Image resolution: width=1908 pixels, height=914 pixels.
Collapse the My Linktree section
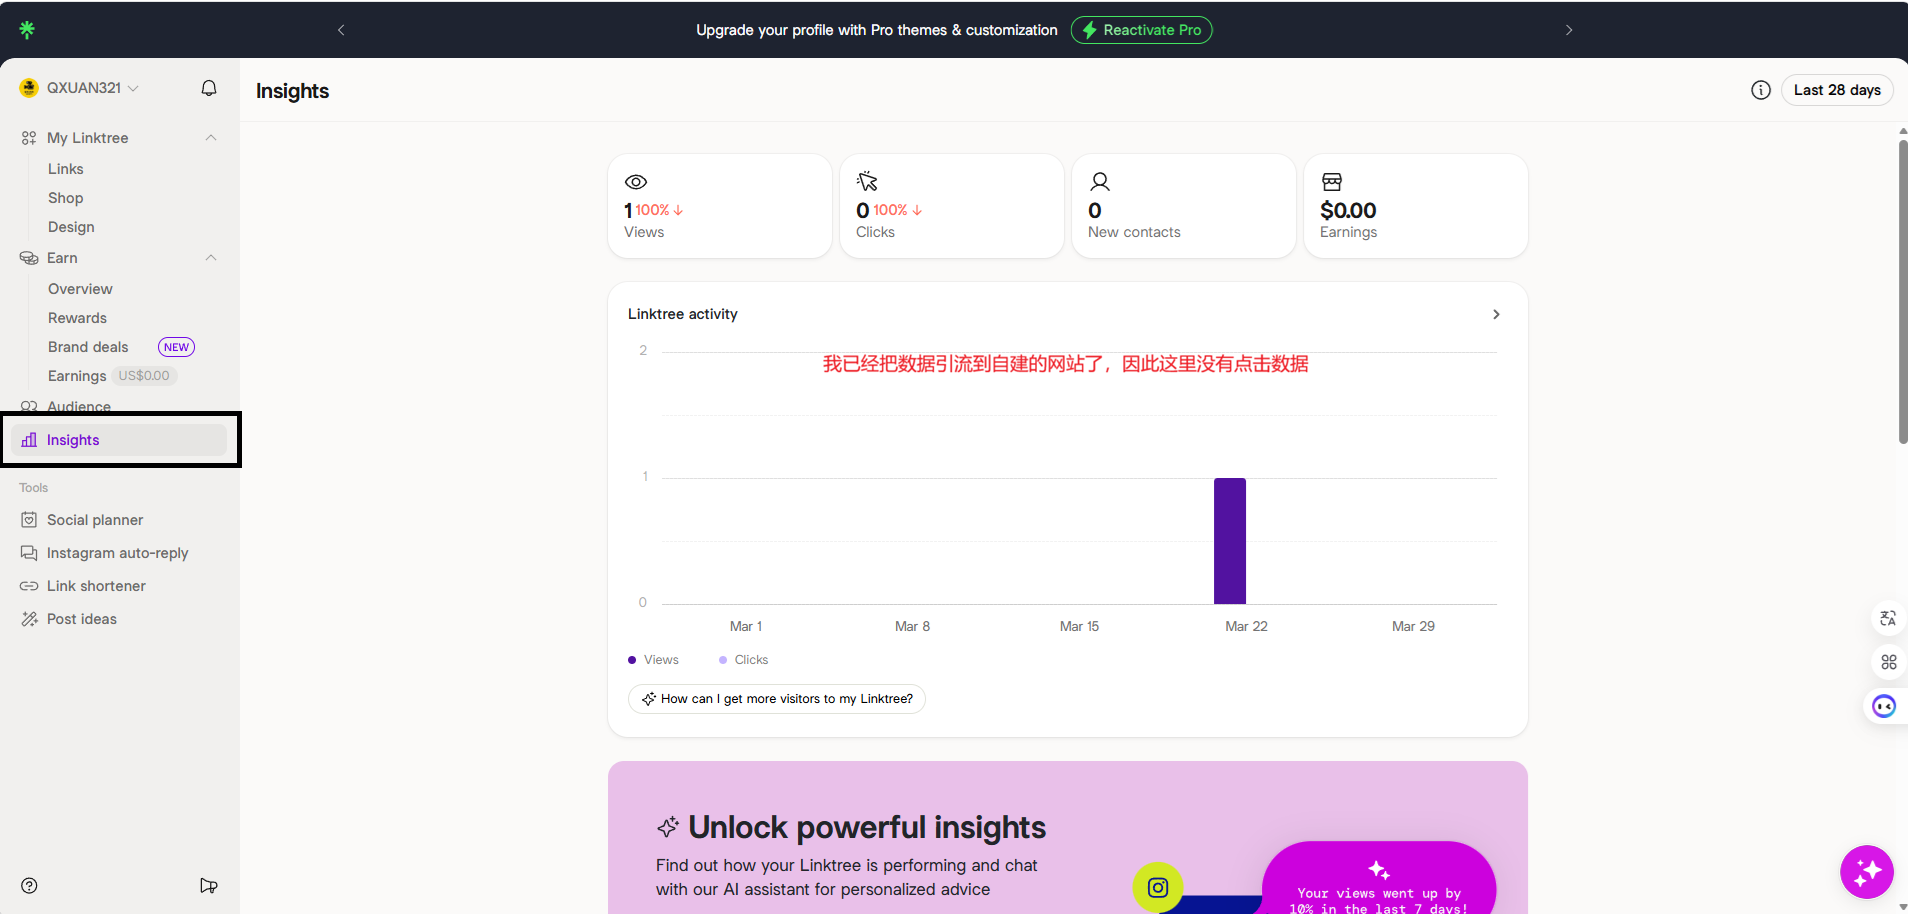pos(210,137)
